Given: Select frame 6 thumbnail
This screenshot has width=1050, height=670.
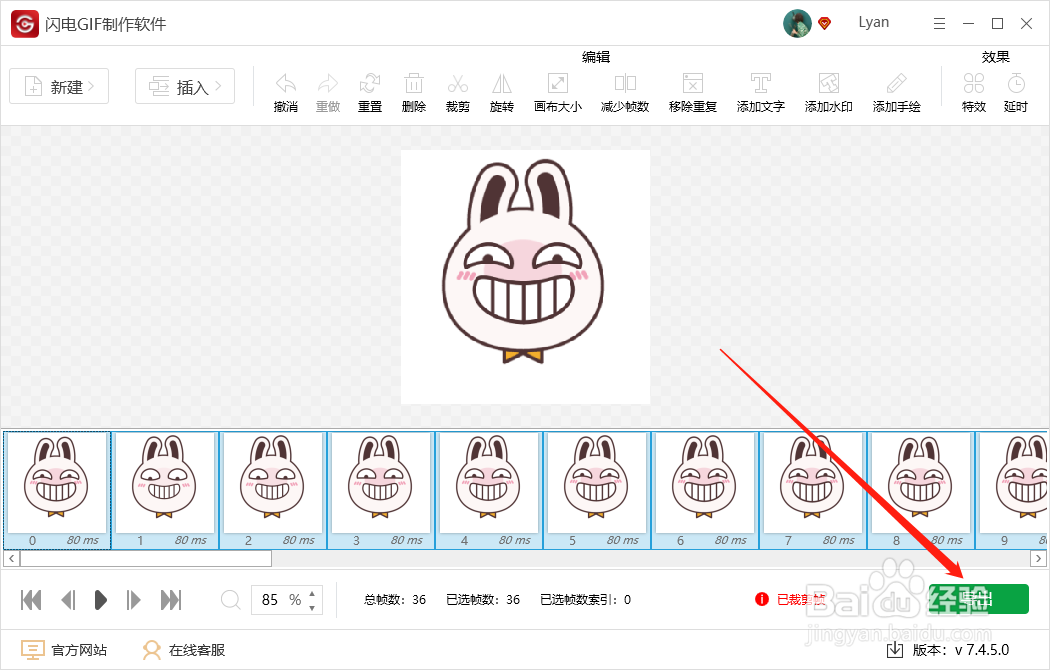Looking at the screenshot, I should [x=705, y=490].
